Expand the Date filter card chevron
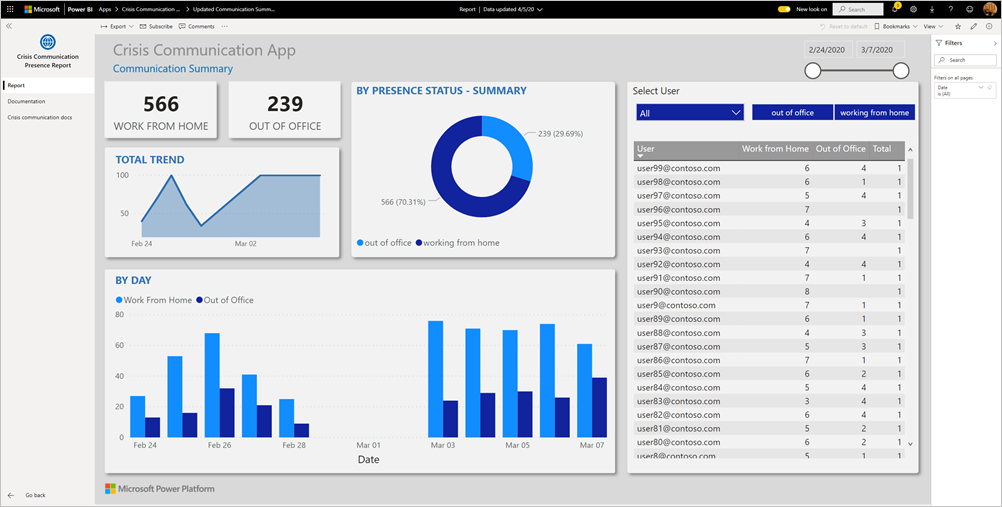 coord(981,87)
